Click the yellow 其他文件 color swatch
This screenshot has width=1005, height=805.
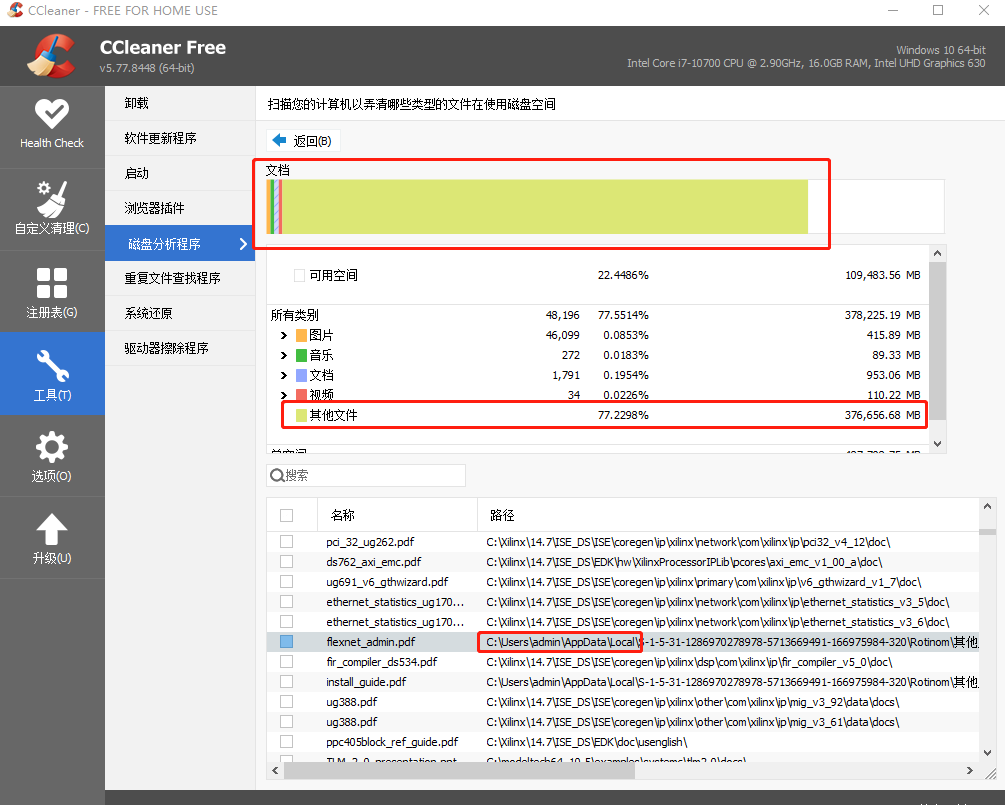[301, 415]
